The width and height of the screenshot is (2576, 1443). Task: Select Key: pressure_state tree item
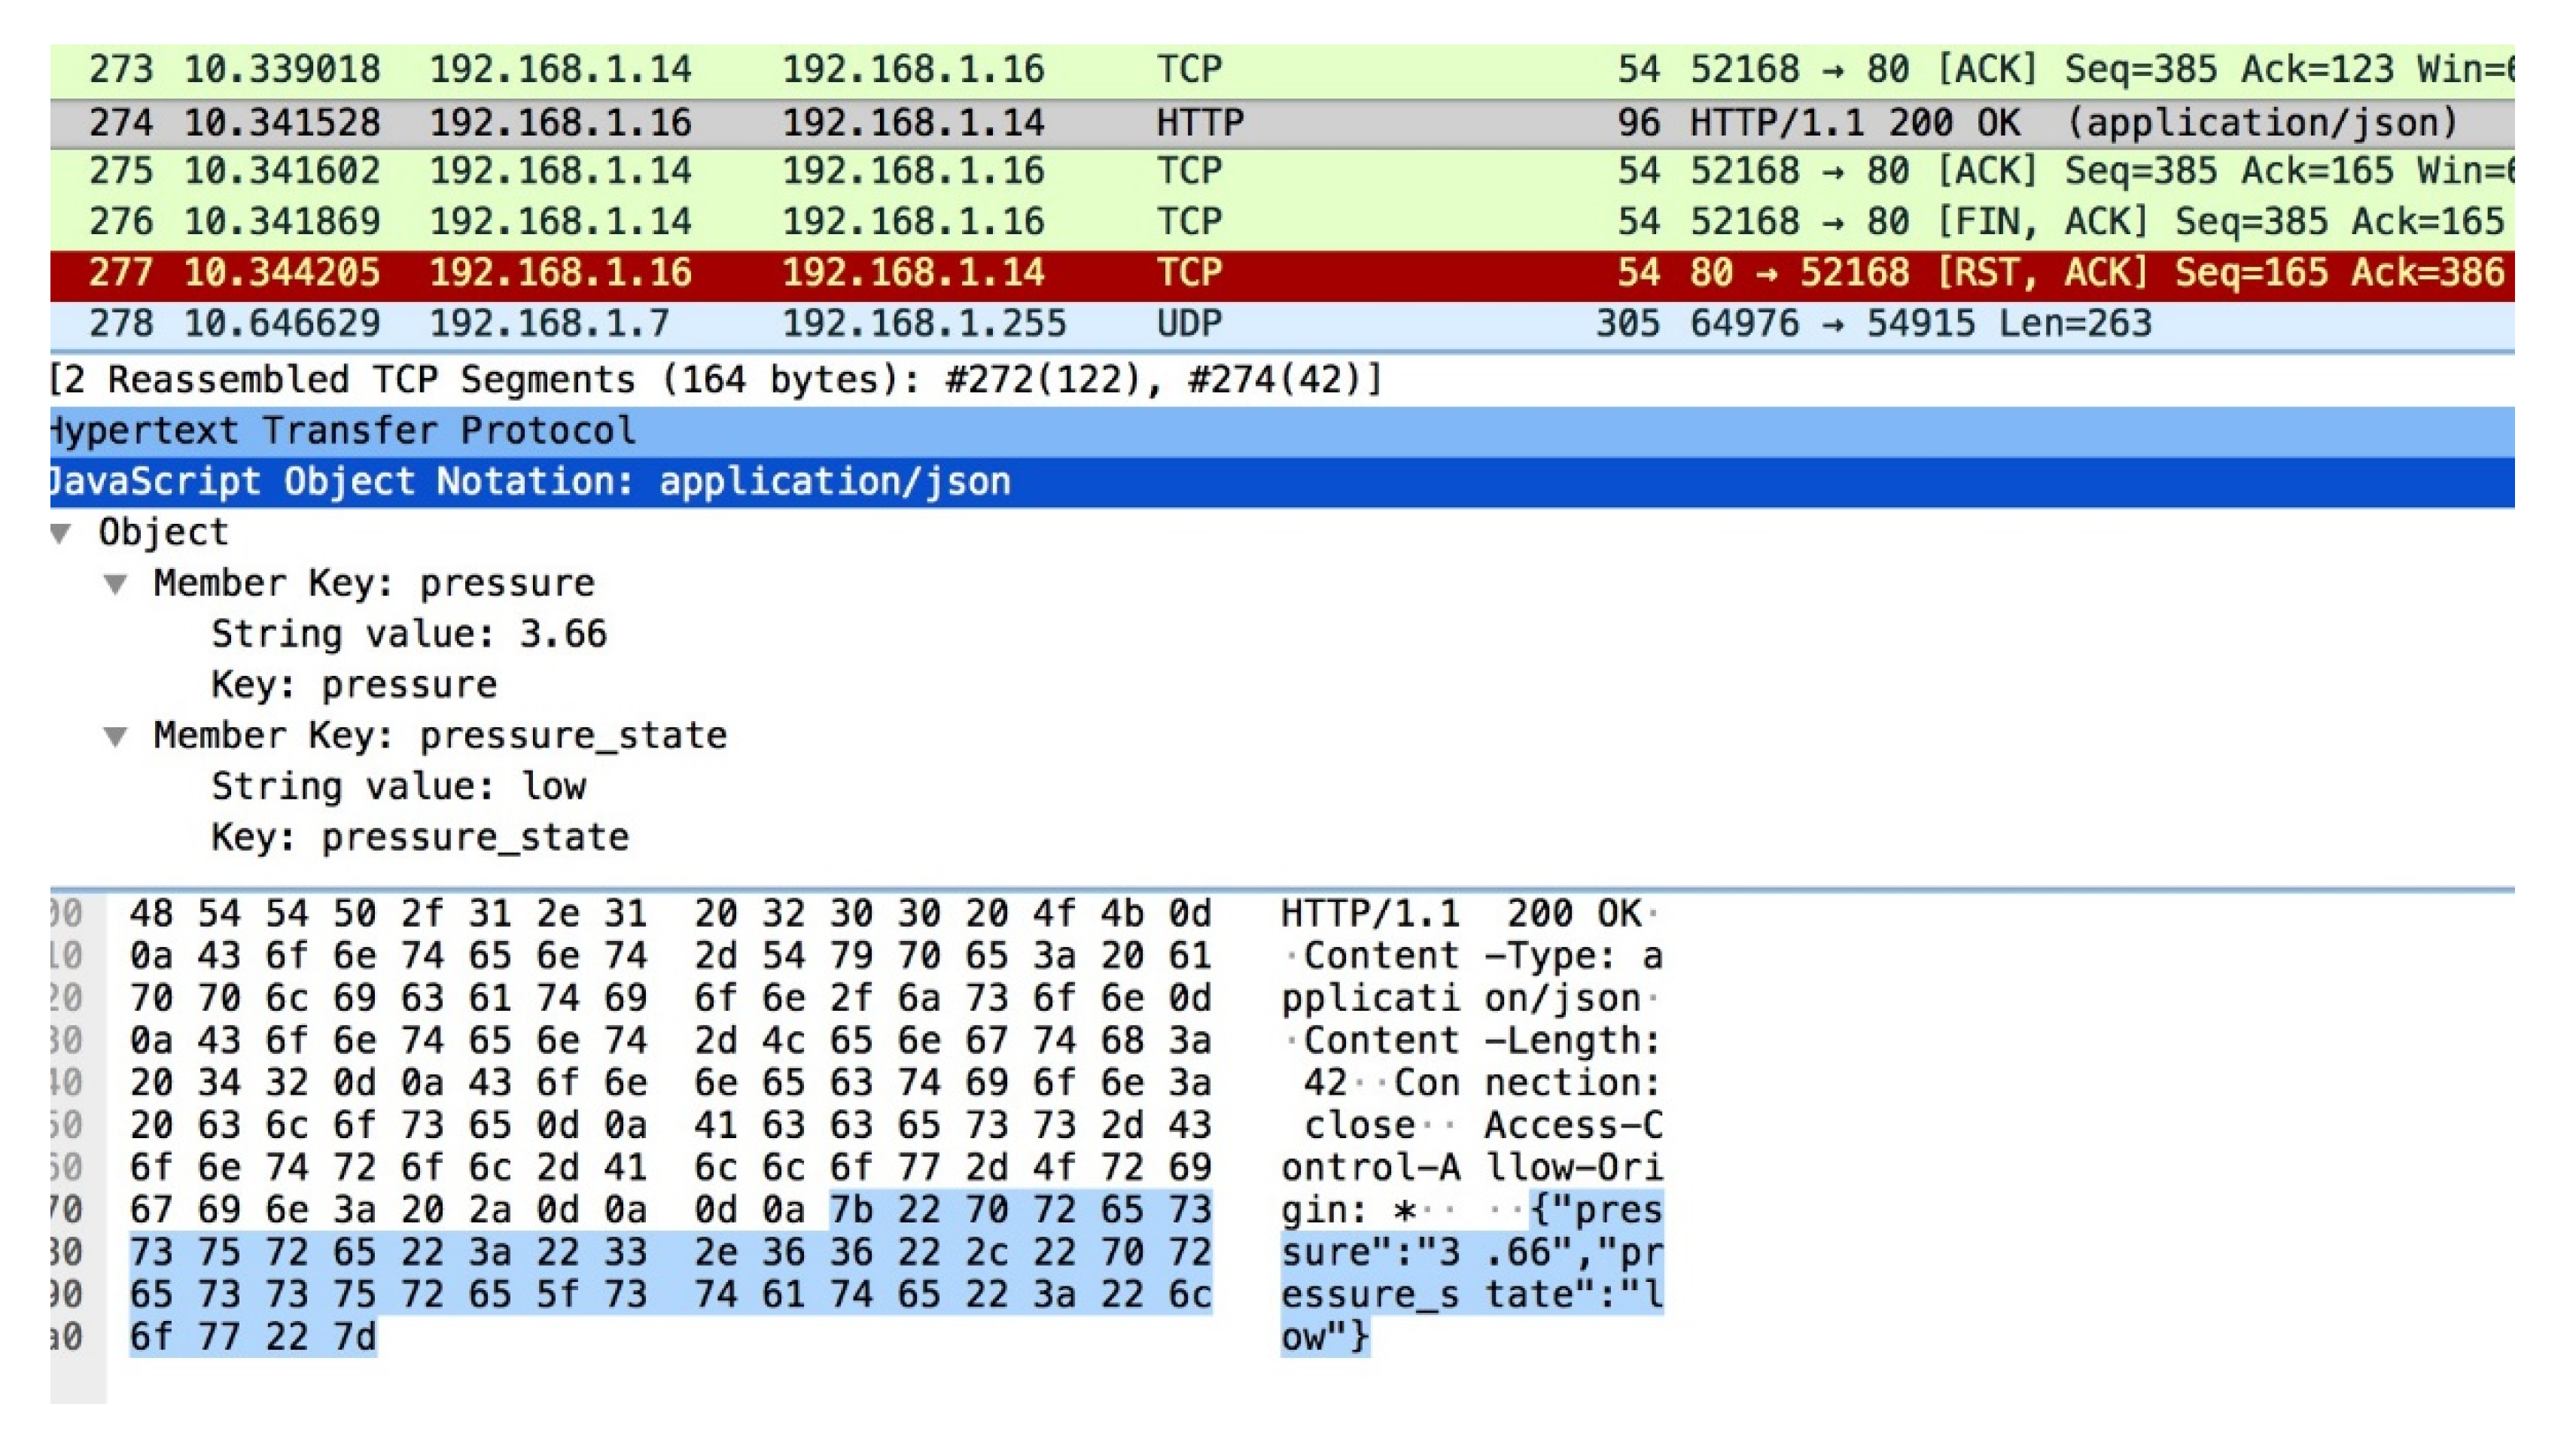point(420,838)
